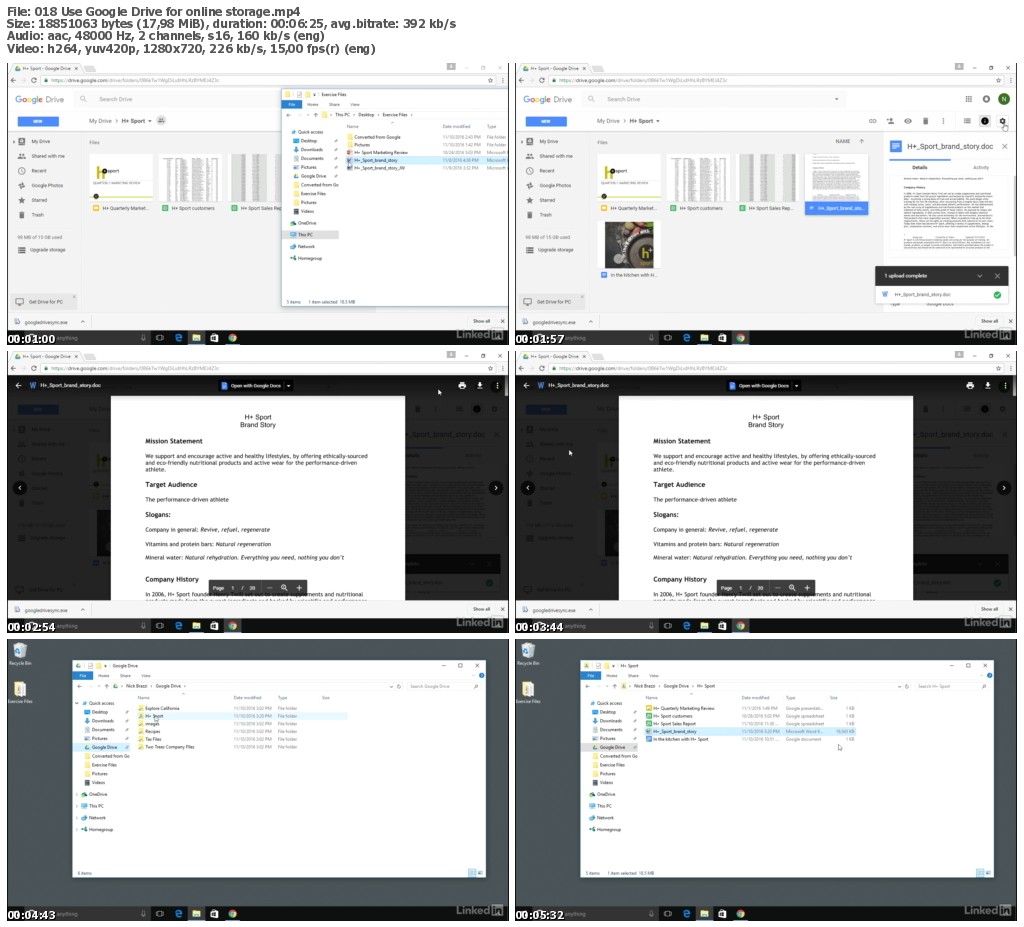In the 00:01:57 frame, toggle the list view icon

967,121
